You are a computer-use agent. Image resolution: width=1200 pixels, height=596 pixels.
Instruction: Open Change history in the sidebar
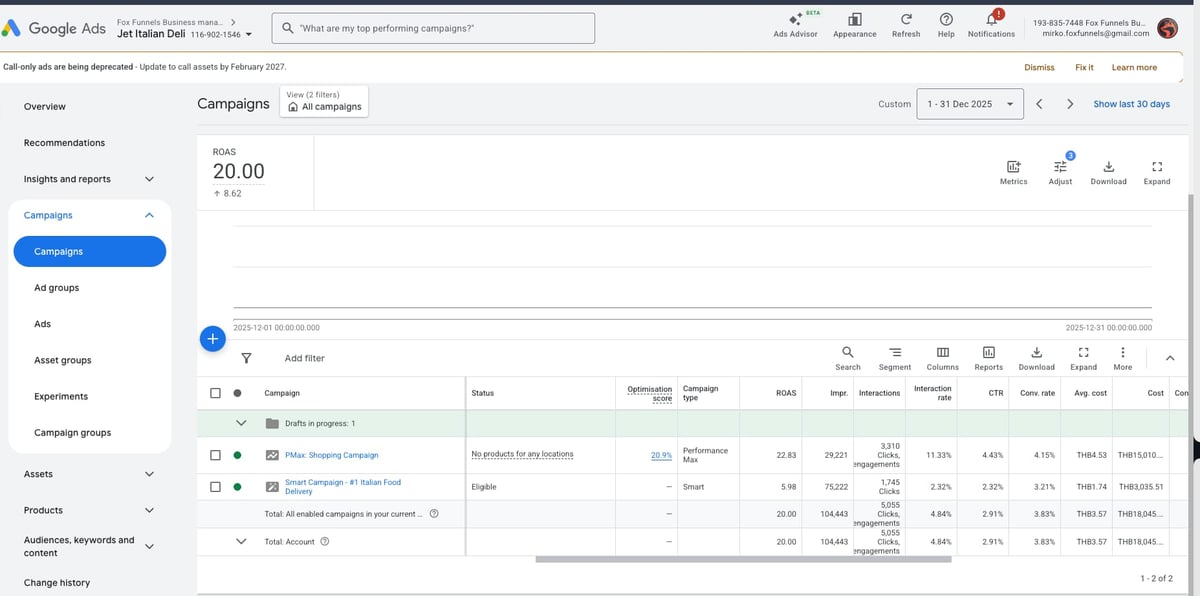point(57,583)
